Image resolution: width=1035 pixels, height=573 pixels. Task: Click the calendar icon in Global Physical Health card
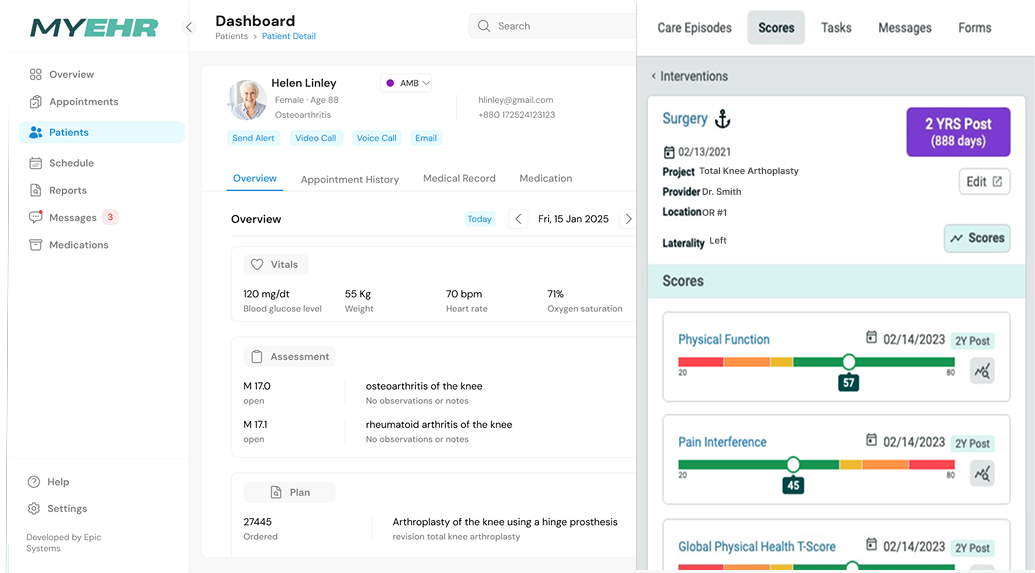point(871,544)
